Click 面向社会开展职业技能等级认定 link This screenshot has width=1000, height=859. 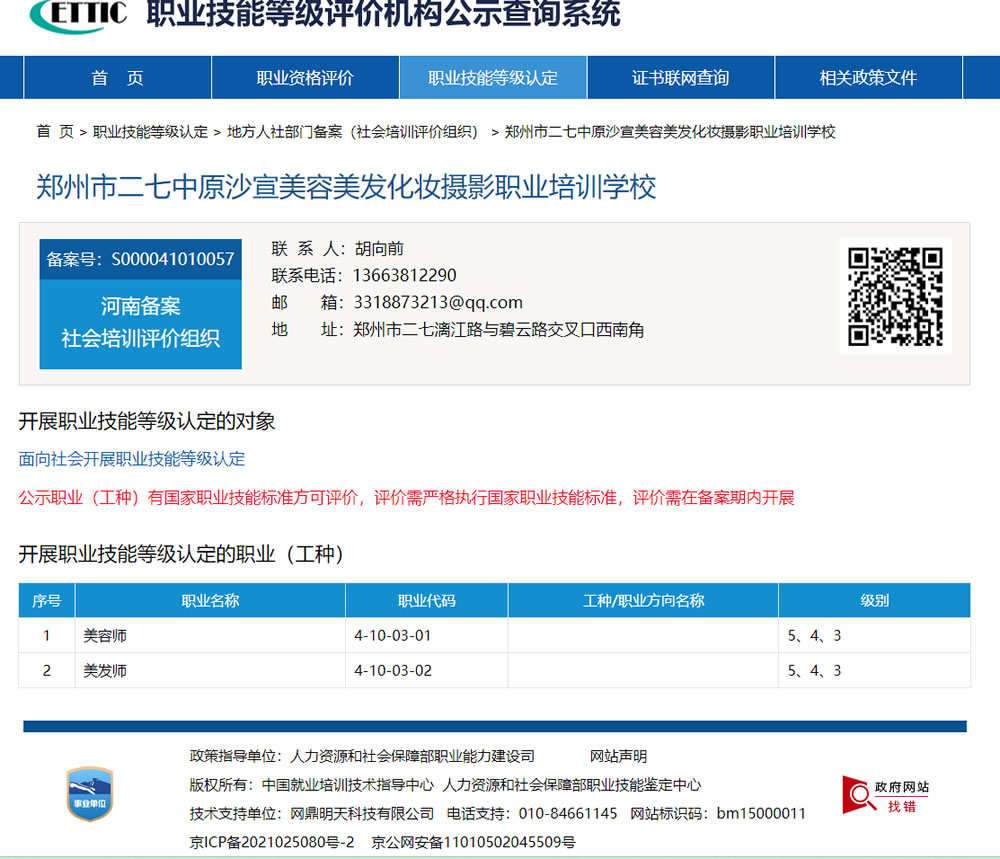131,458
